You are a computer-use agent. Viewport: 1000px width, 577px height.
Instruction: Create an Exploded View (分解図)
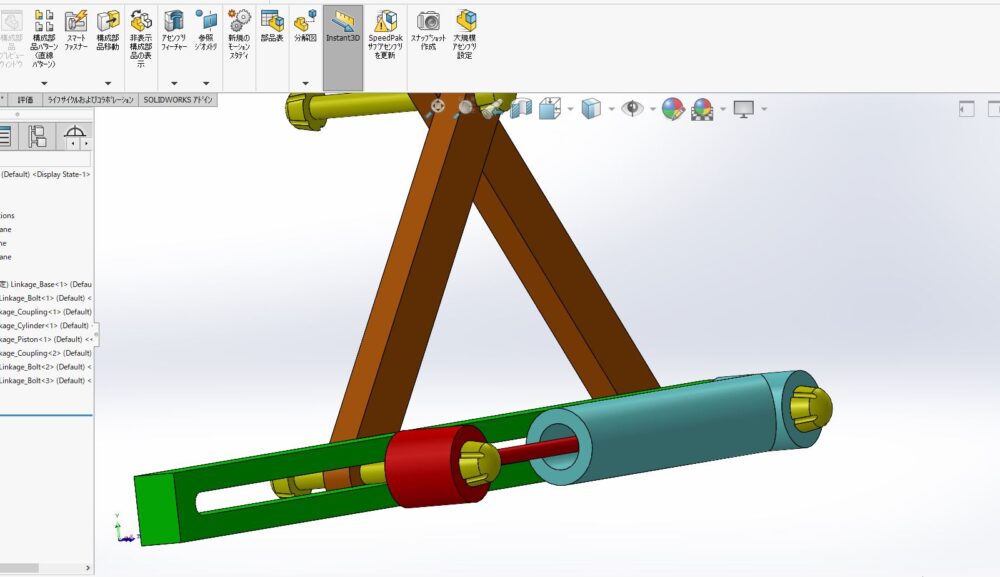pyautogui.click(x=305, y=26)
